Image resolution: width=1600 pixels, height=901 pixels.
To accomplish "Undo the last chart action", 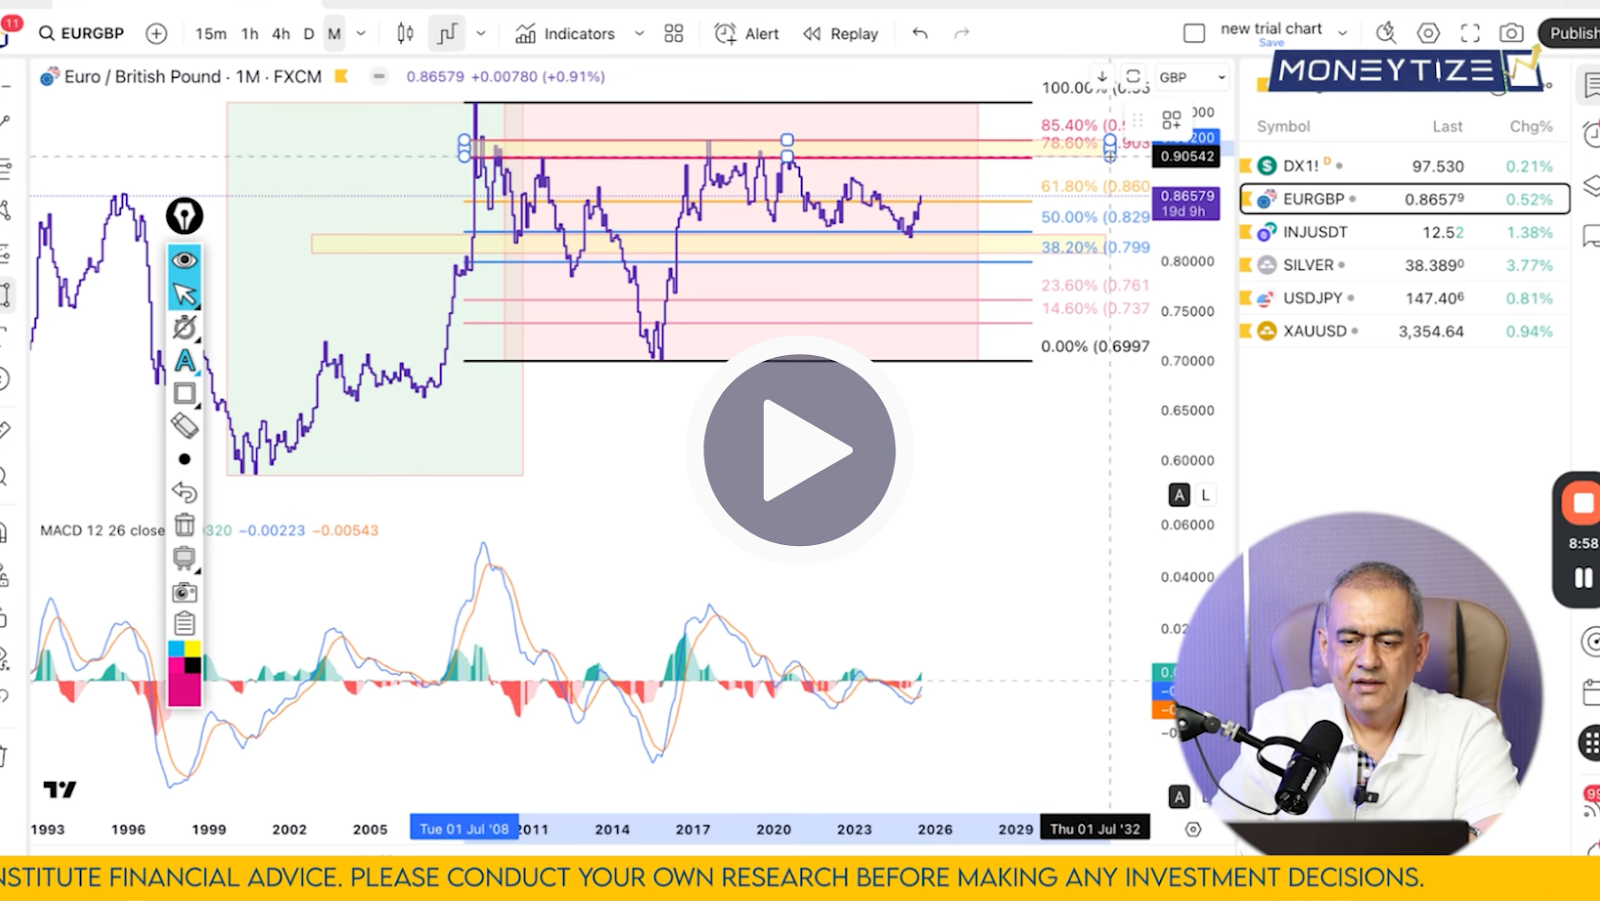I will click(920, 33).
